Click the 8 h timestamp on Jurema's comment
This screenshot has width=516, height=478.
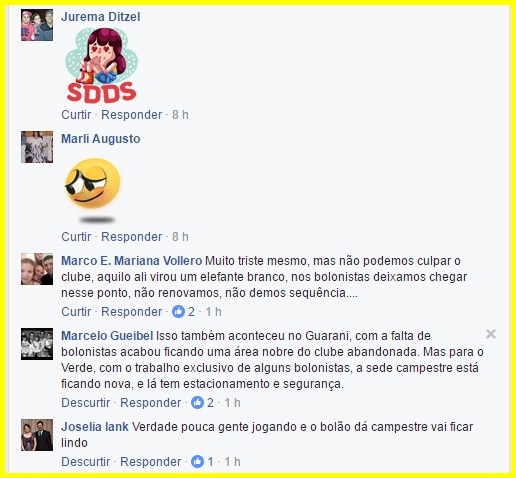click(x=180, y=115)
